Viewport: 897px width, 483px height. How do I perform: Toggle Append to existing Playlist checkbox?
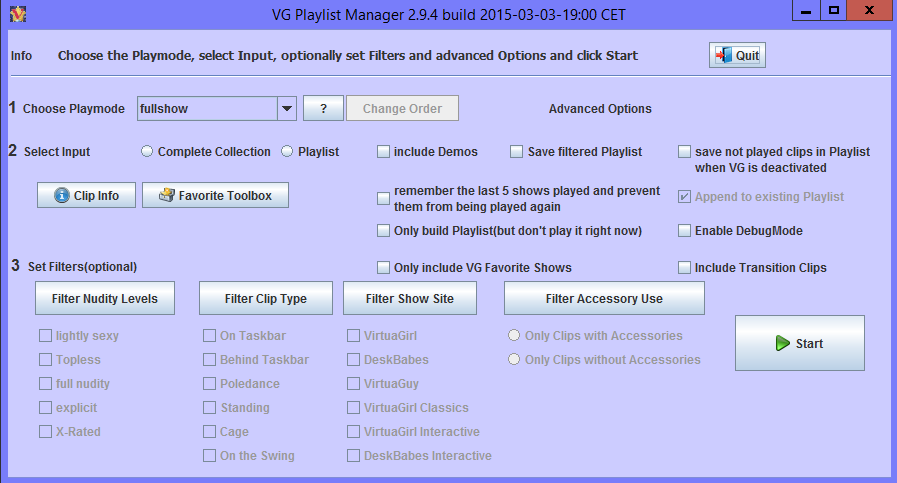684,197
